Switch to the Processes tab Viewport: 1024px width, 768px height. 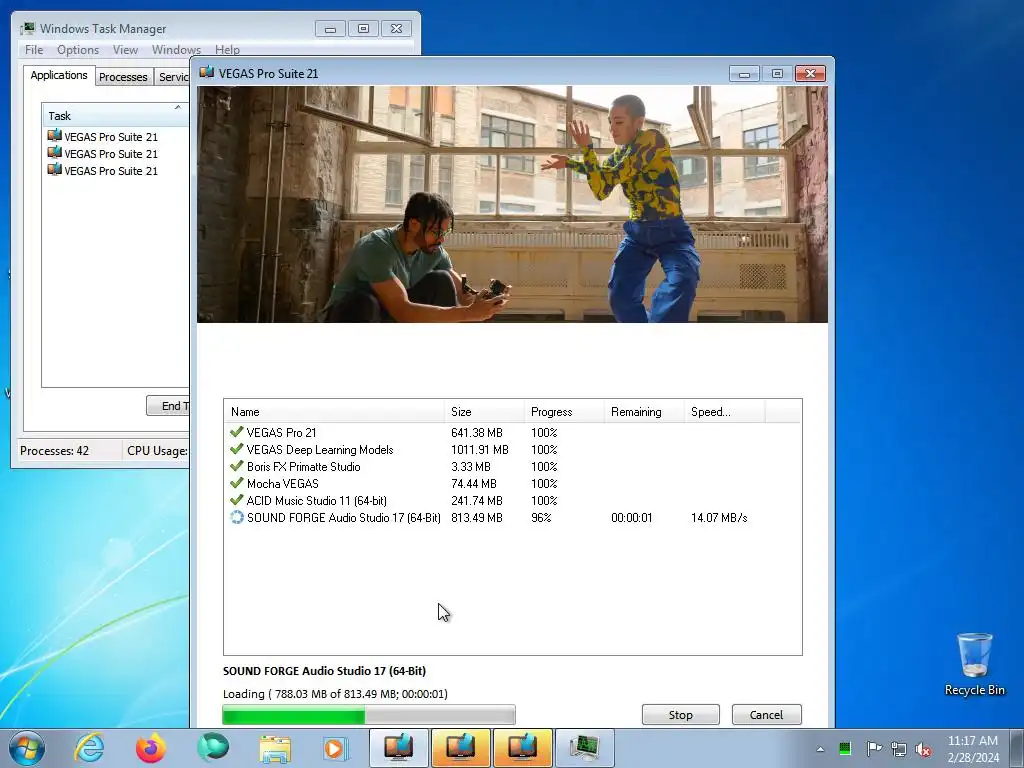pos(123,76)
